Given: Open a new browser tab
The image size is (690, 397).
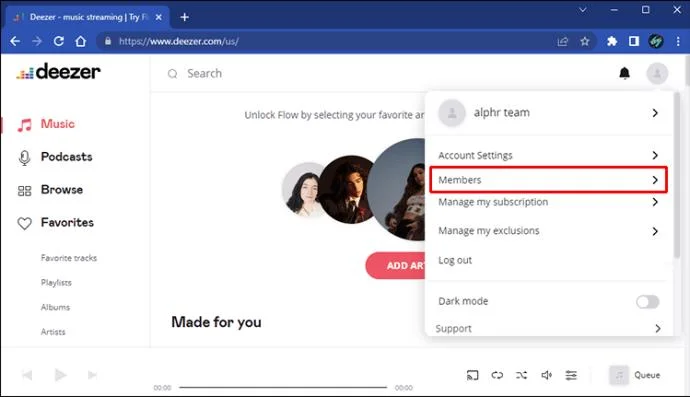Looking at the screenshot, I should point(184,17).
